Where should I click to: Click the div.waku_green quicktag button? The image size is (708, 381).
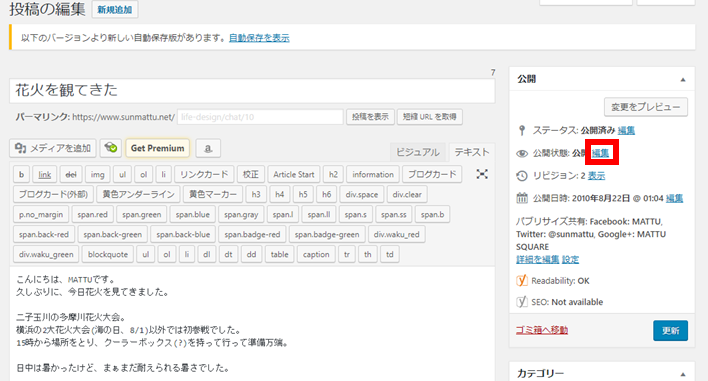(46, 254)
